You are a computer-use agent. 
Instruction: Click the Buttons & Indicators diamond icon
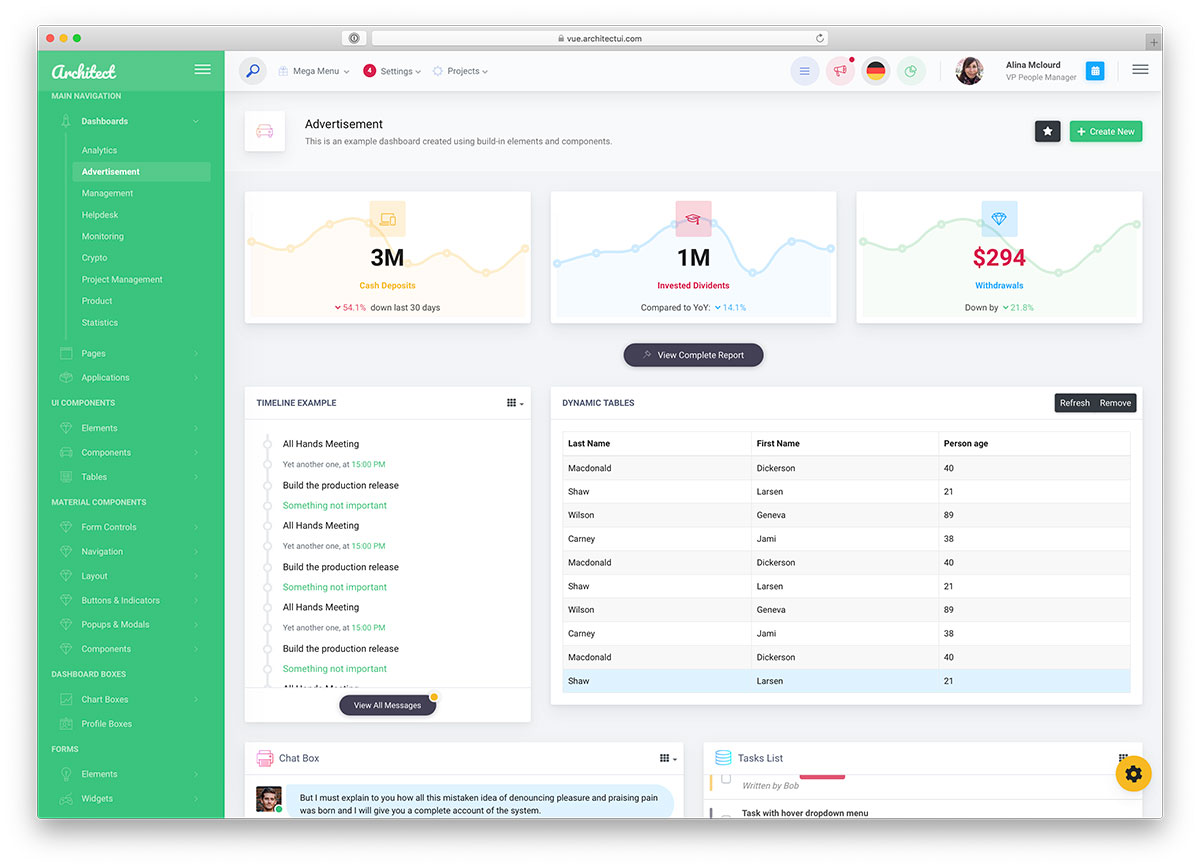click(66, 600)
